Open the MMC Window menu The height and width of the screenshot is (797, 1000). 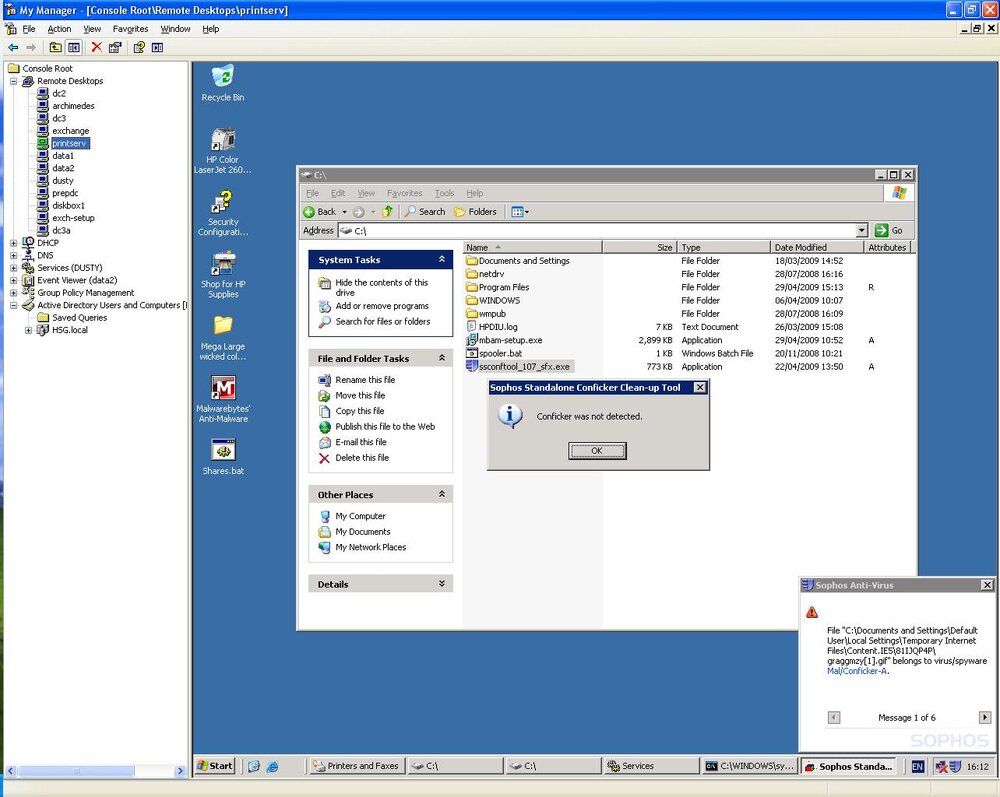pos(175,29)
